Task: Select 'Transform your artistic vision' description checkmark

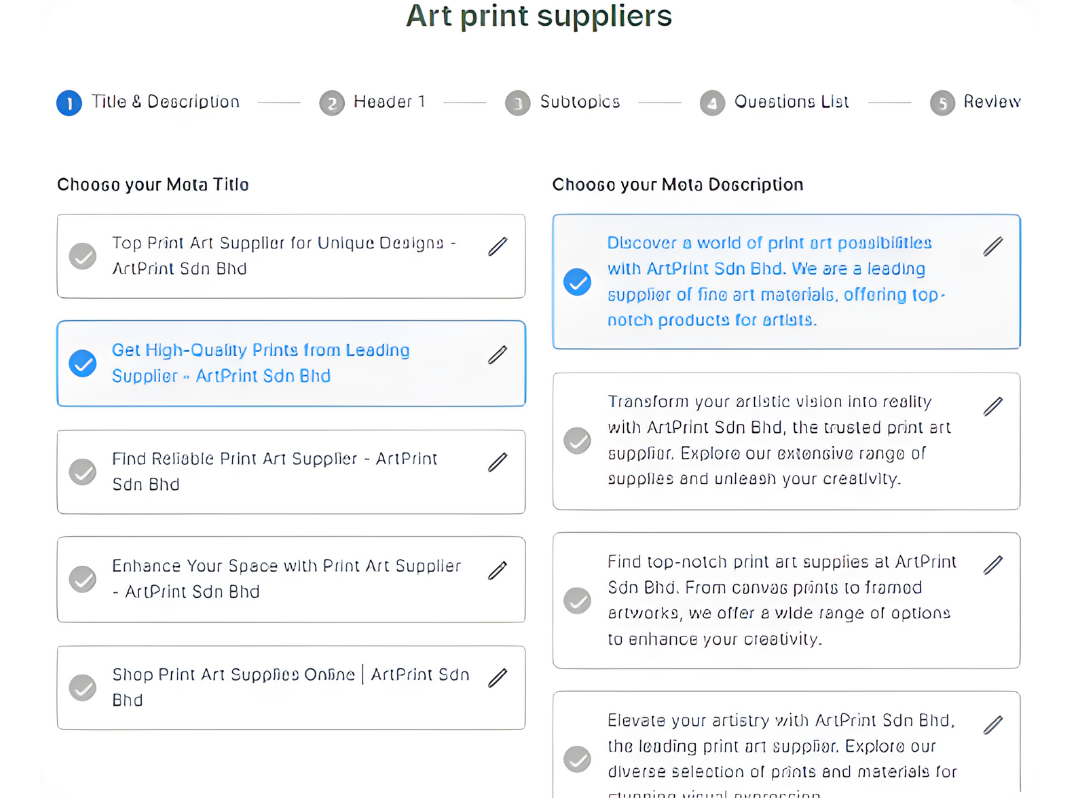Action: 577,441
